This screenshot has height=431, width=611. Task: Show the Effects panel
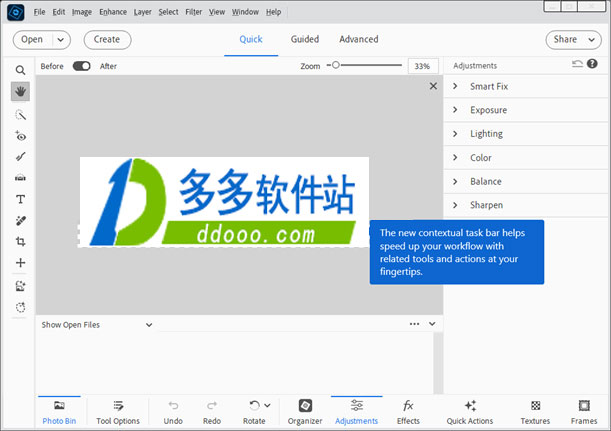(408, 412)
